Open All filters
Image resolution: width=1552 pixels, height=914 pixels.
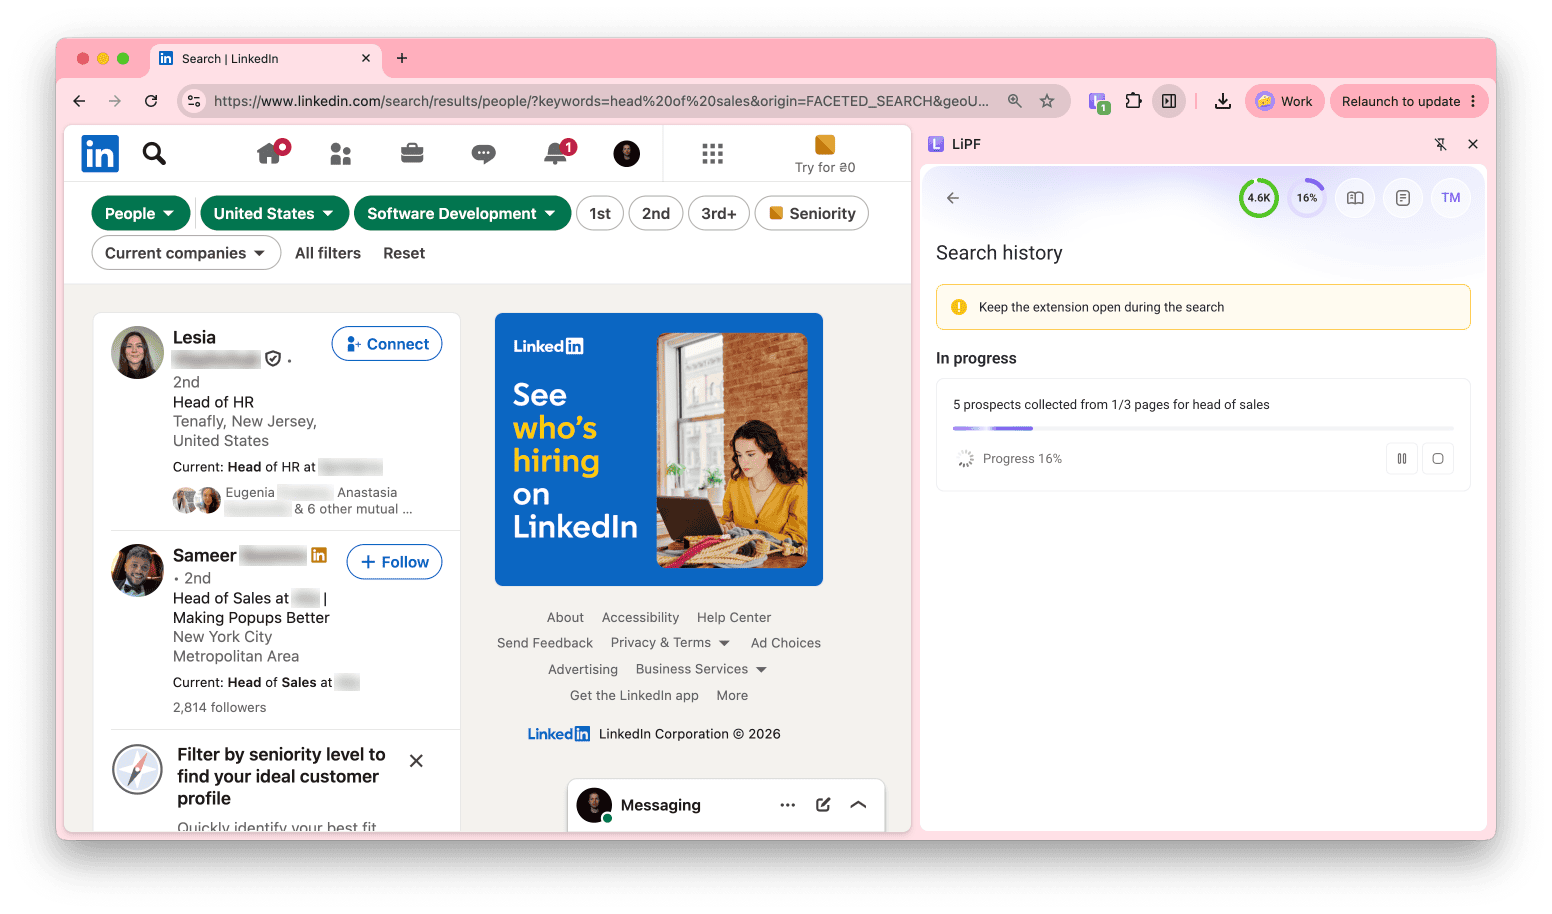(328, 253)
